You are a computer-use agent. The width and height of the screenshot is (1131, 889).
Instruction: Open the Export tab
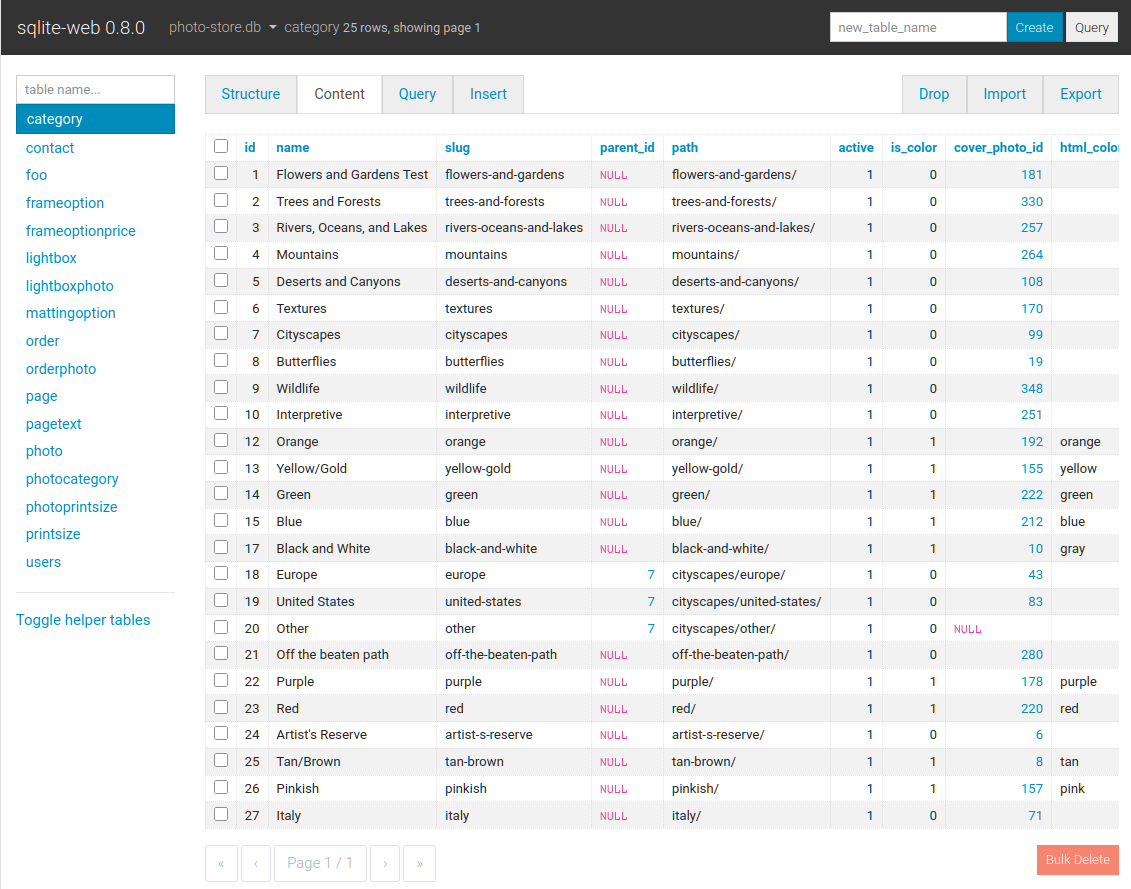coord(1081,94)
